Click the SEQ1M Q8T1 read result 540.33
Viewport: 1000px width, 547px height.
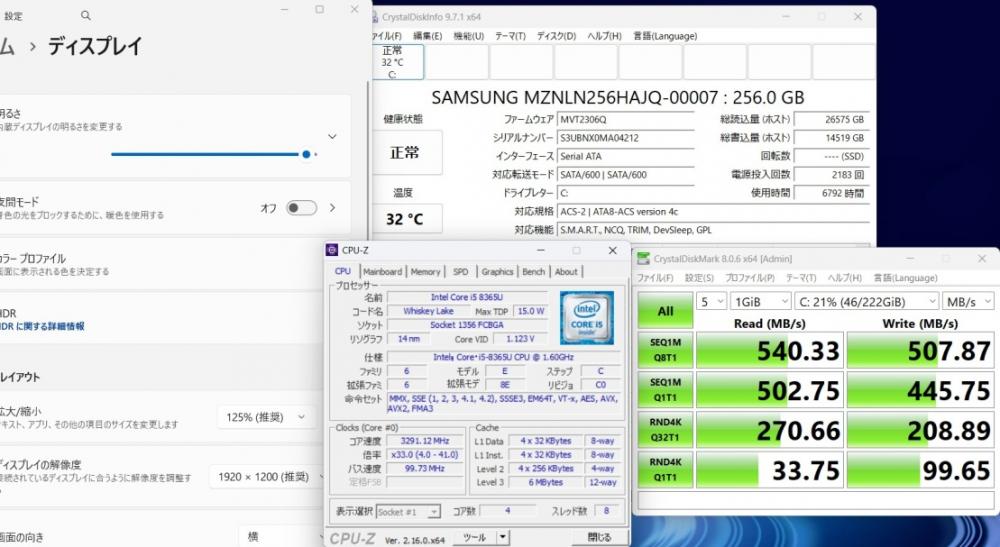(x=770, y=351)
